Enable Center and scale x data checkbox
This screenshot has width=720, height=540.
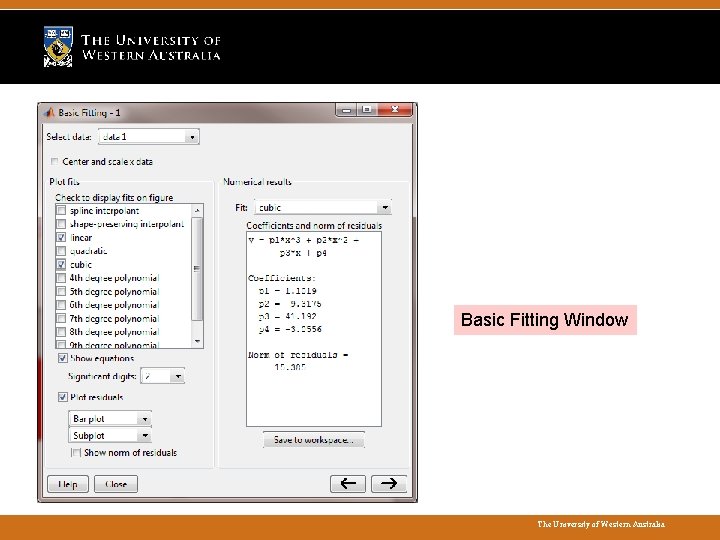pos(55,162)
